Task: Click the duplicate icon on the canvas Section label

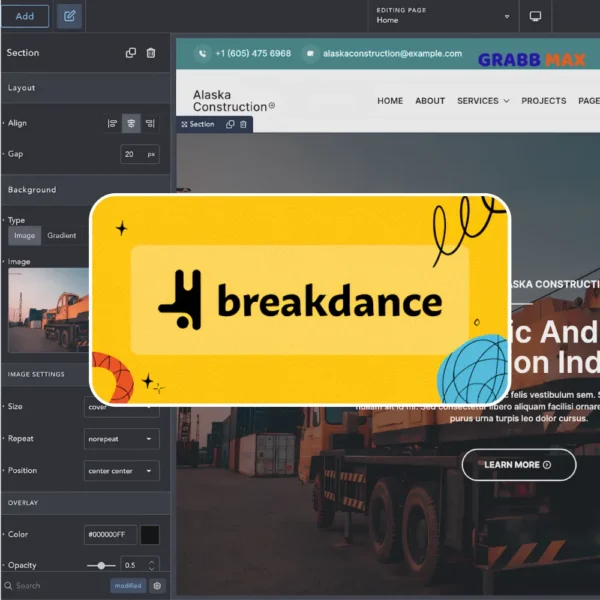Action: pyautogui.click(x=230, y=124)
